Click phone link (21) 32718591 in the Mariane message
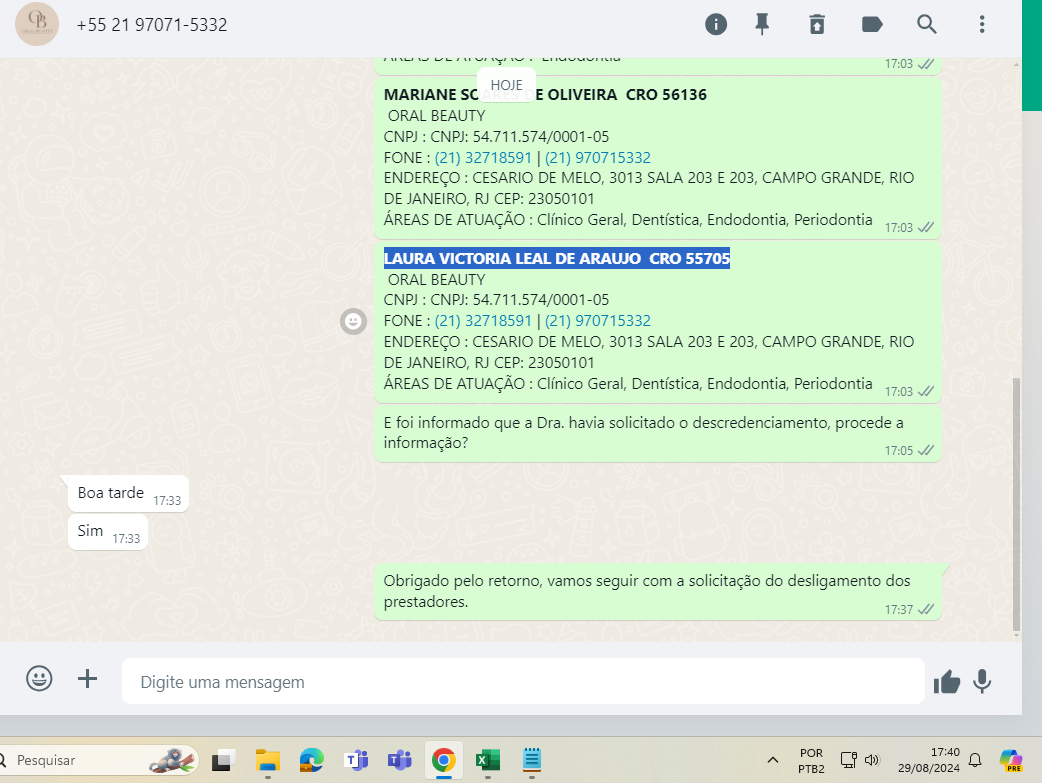Screen dimensions: 1042x783 (x=483, y=158)
